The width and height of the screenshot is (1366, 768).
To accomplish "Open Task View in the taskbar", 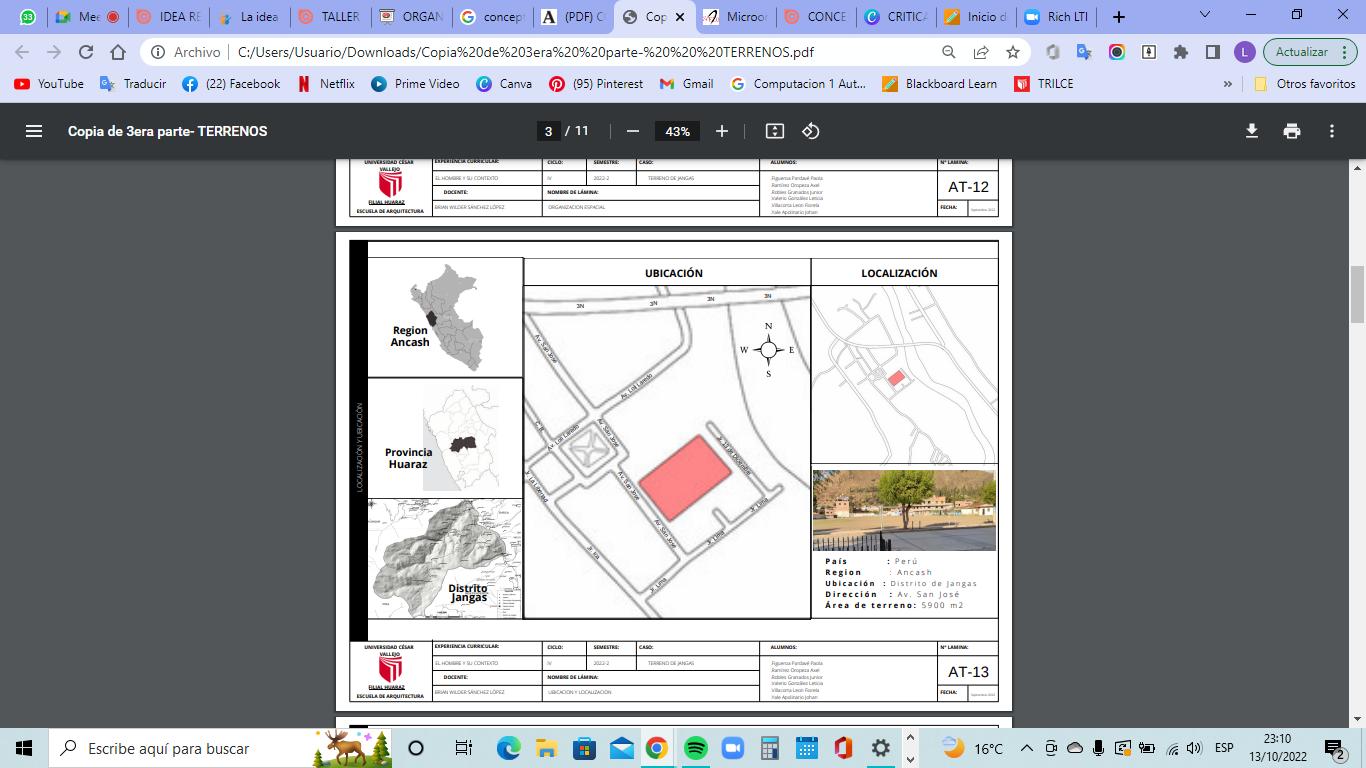I will point(463,748).
